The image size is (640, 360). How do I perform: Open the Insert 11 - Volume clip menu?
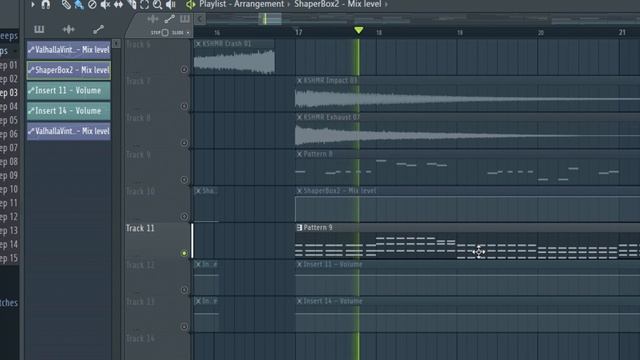[299, 264]
